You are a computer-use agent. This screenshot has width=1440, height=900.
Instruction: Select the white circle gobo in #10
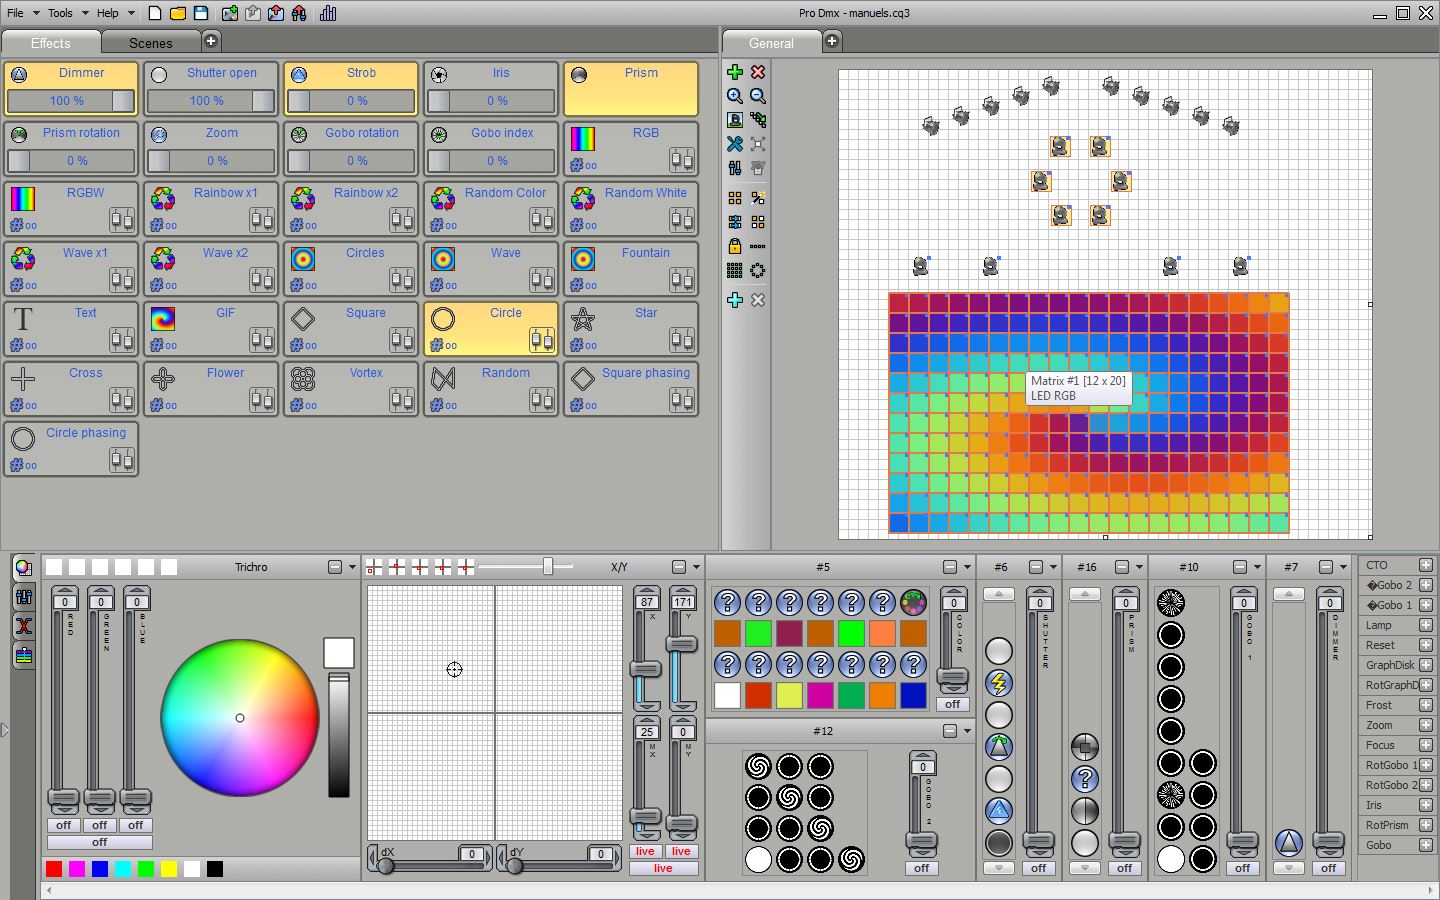(1171, 859)
